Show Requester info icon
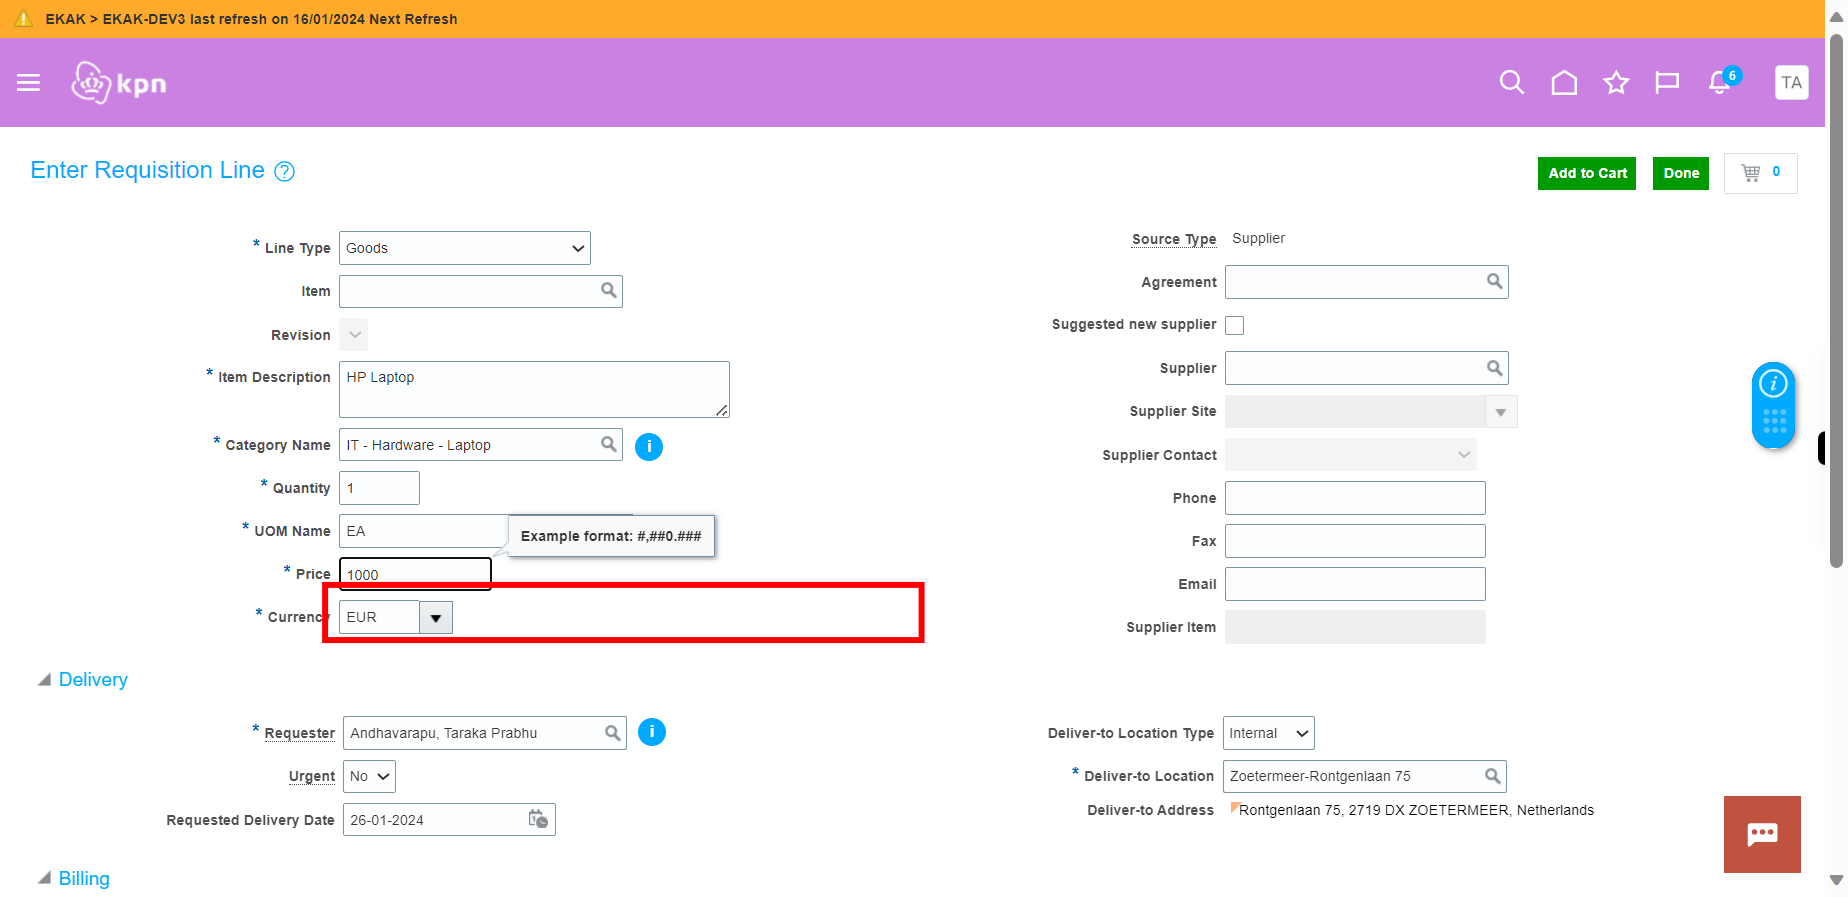Viewport: 1848px width, 897px height. tap(652, 732)
